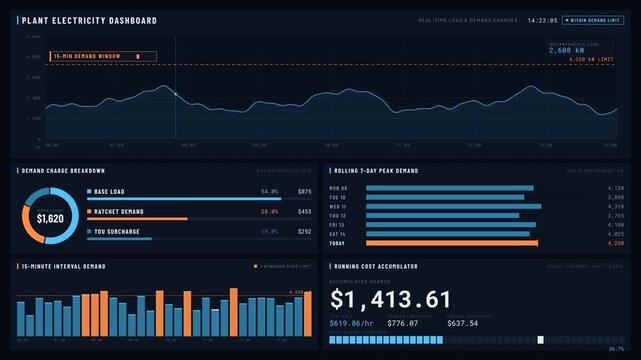Click the 3,765 value for THU 12
This screenshot has height=360, width=641.
click(616, 215)
